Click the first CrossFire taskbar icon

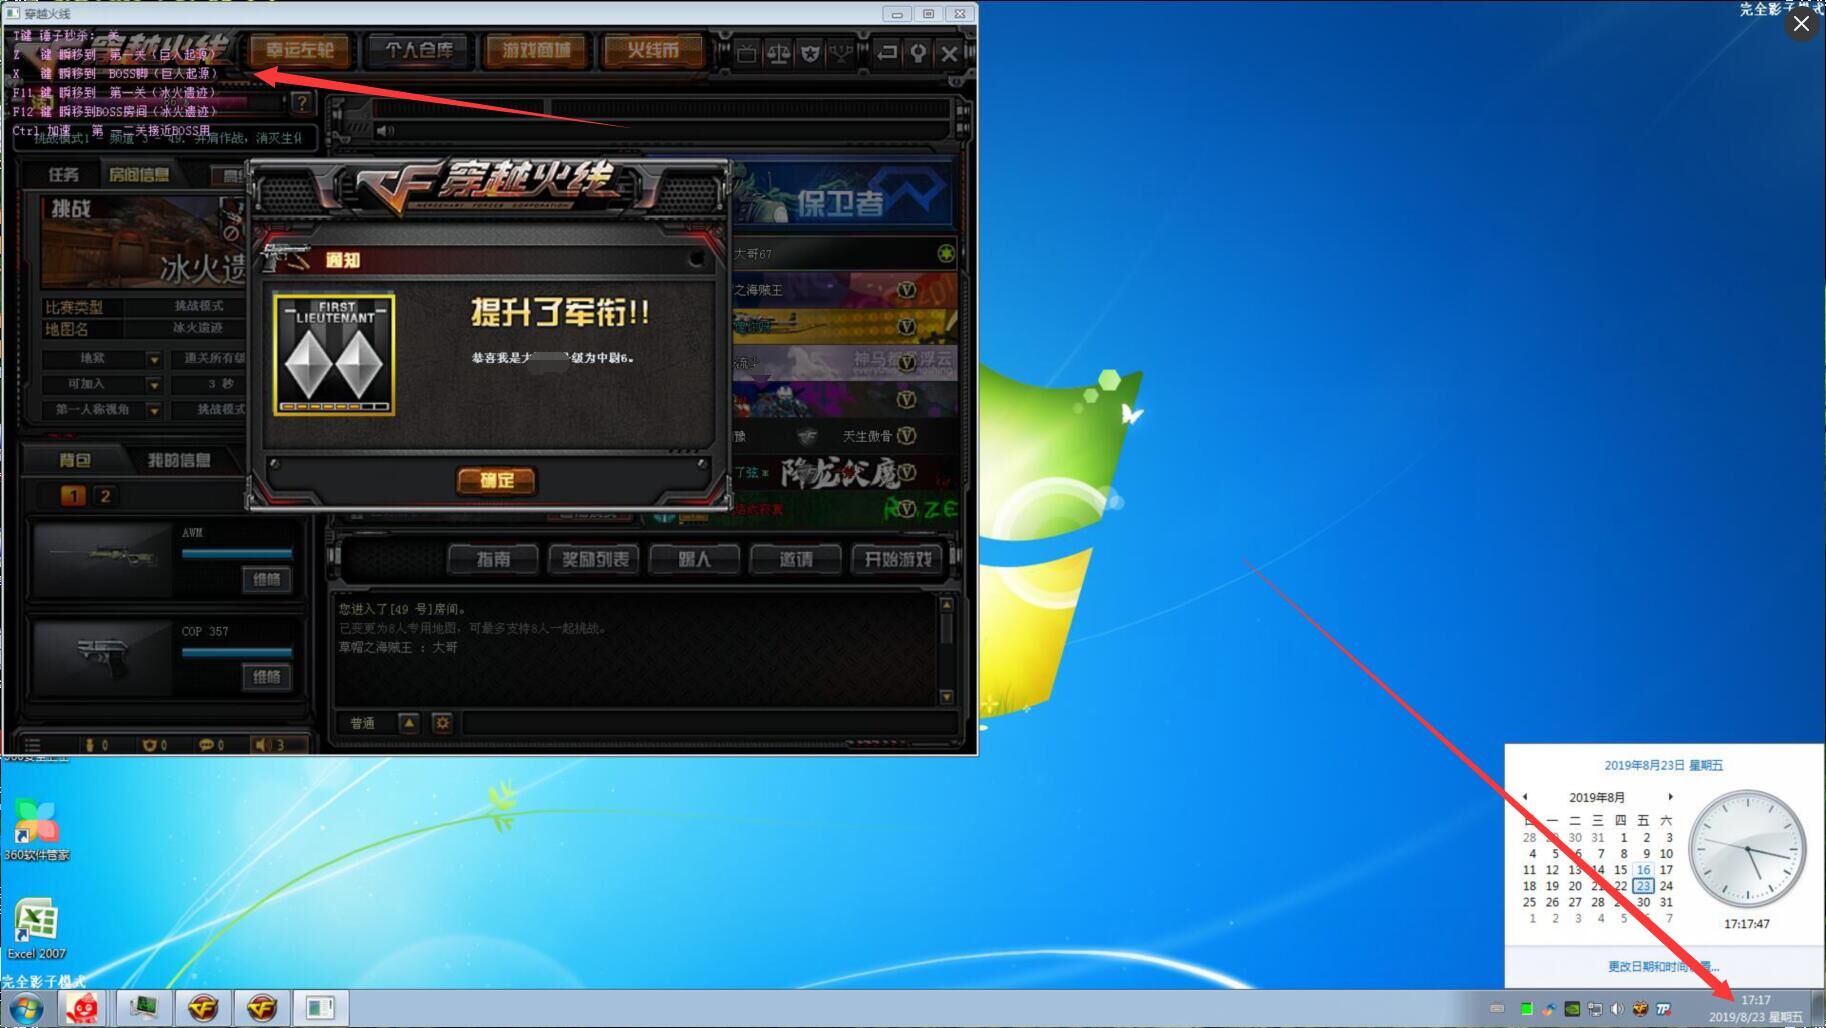[x=203, y=1008]
